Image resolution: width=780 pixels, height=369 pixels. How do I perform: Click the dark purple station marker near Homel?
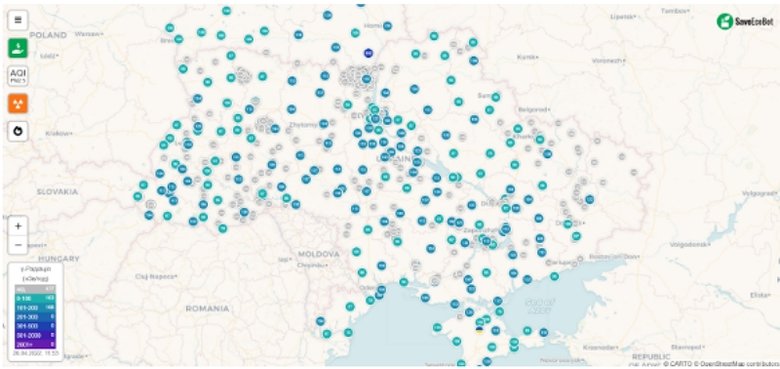[368, 53]
